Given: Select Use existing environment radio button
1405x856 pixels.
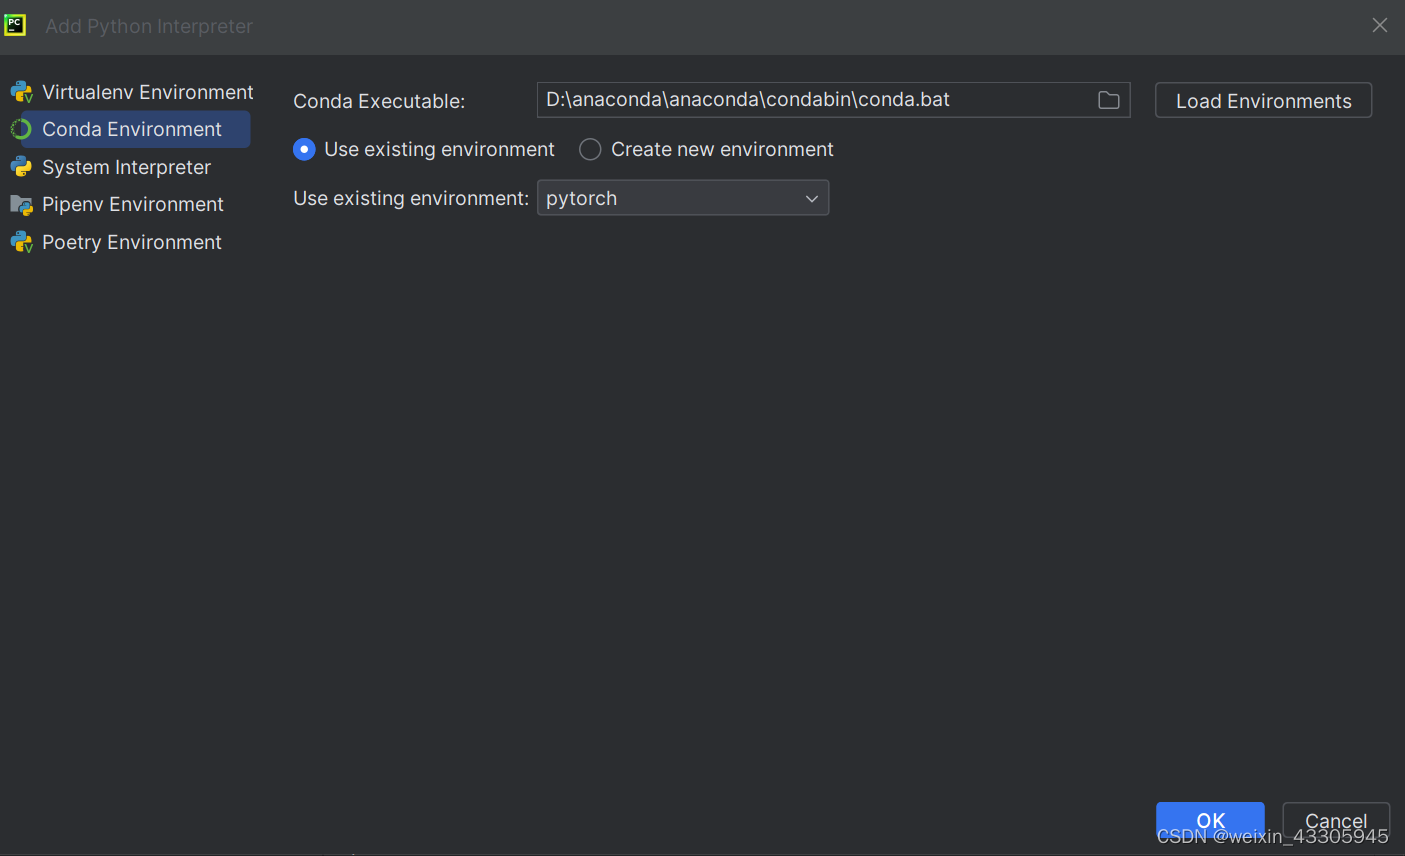Looking at the screenshot, I should [x=304, y=149].
